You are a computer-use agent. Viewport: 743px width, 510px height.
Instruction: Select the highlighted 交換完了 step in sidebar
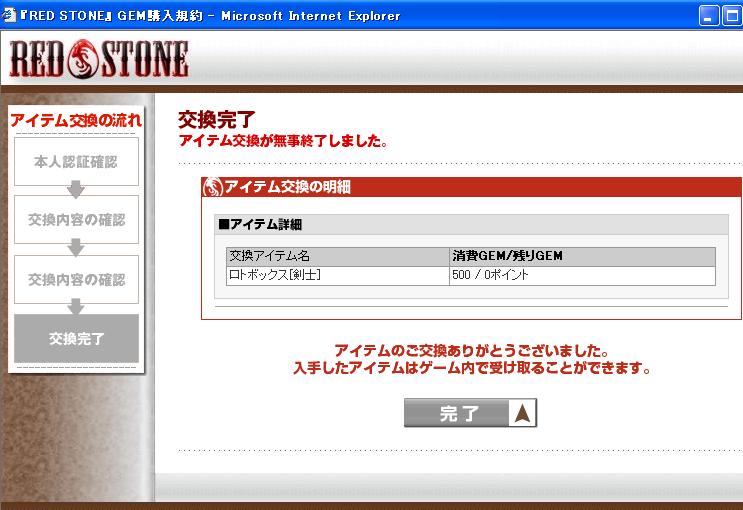76,338
